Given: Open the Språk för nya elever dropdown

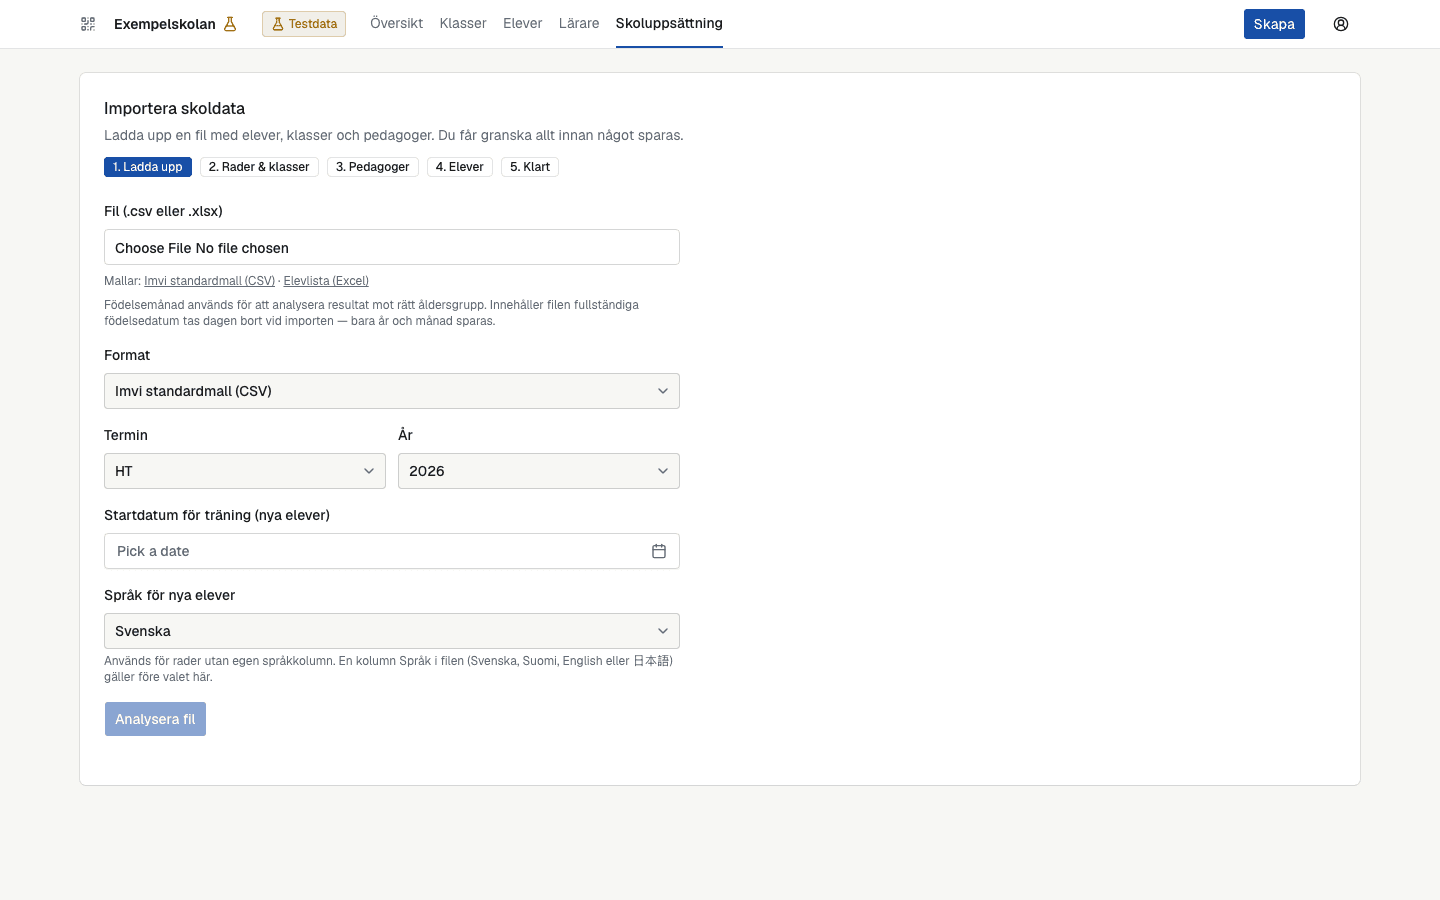Looking at the screenshot, I should tap(392, 631).
